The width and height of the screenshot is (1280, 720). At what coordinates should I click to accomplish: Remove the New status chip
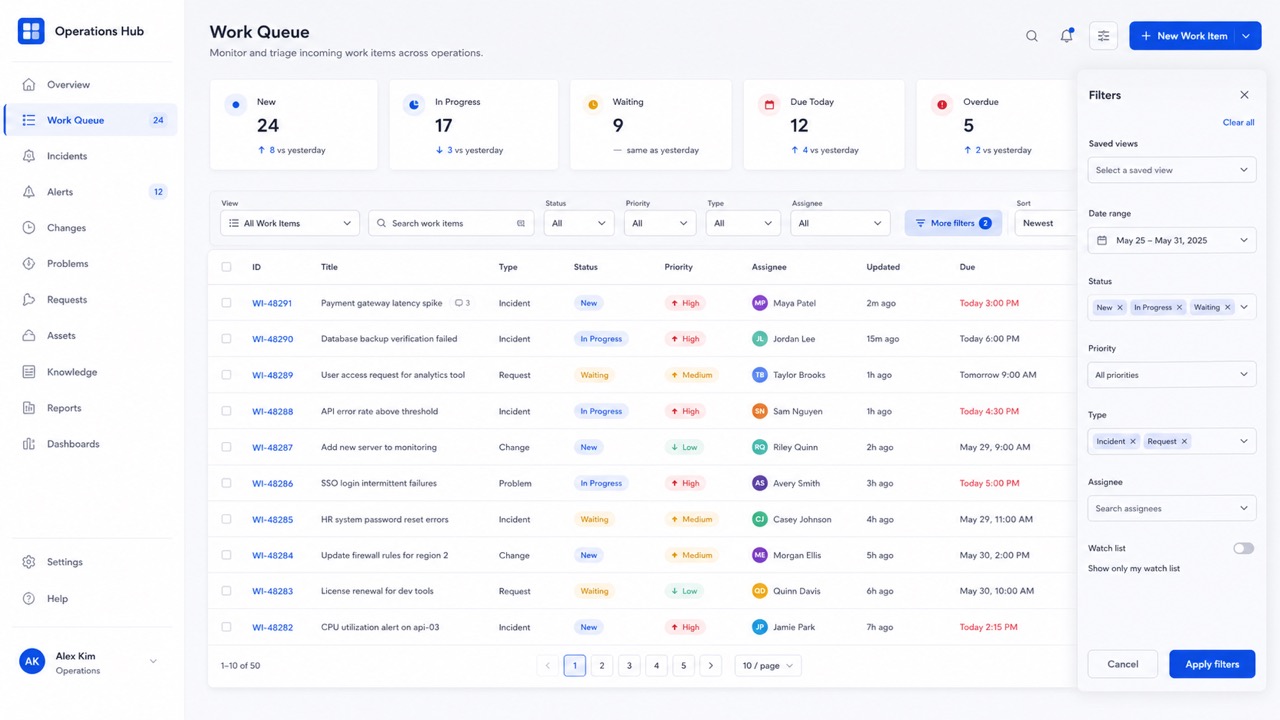coord(1120,308)
